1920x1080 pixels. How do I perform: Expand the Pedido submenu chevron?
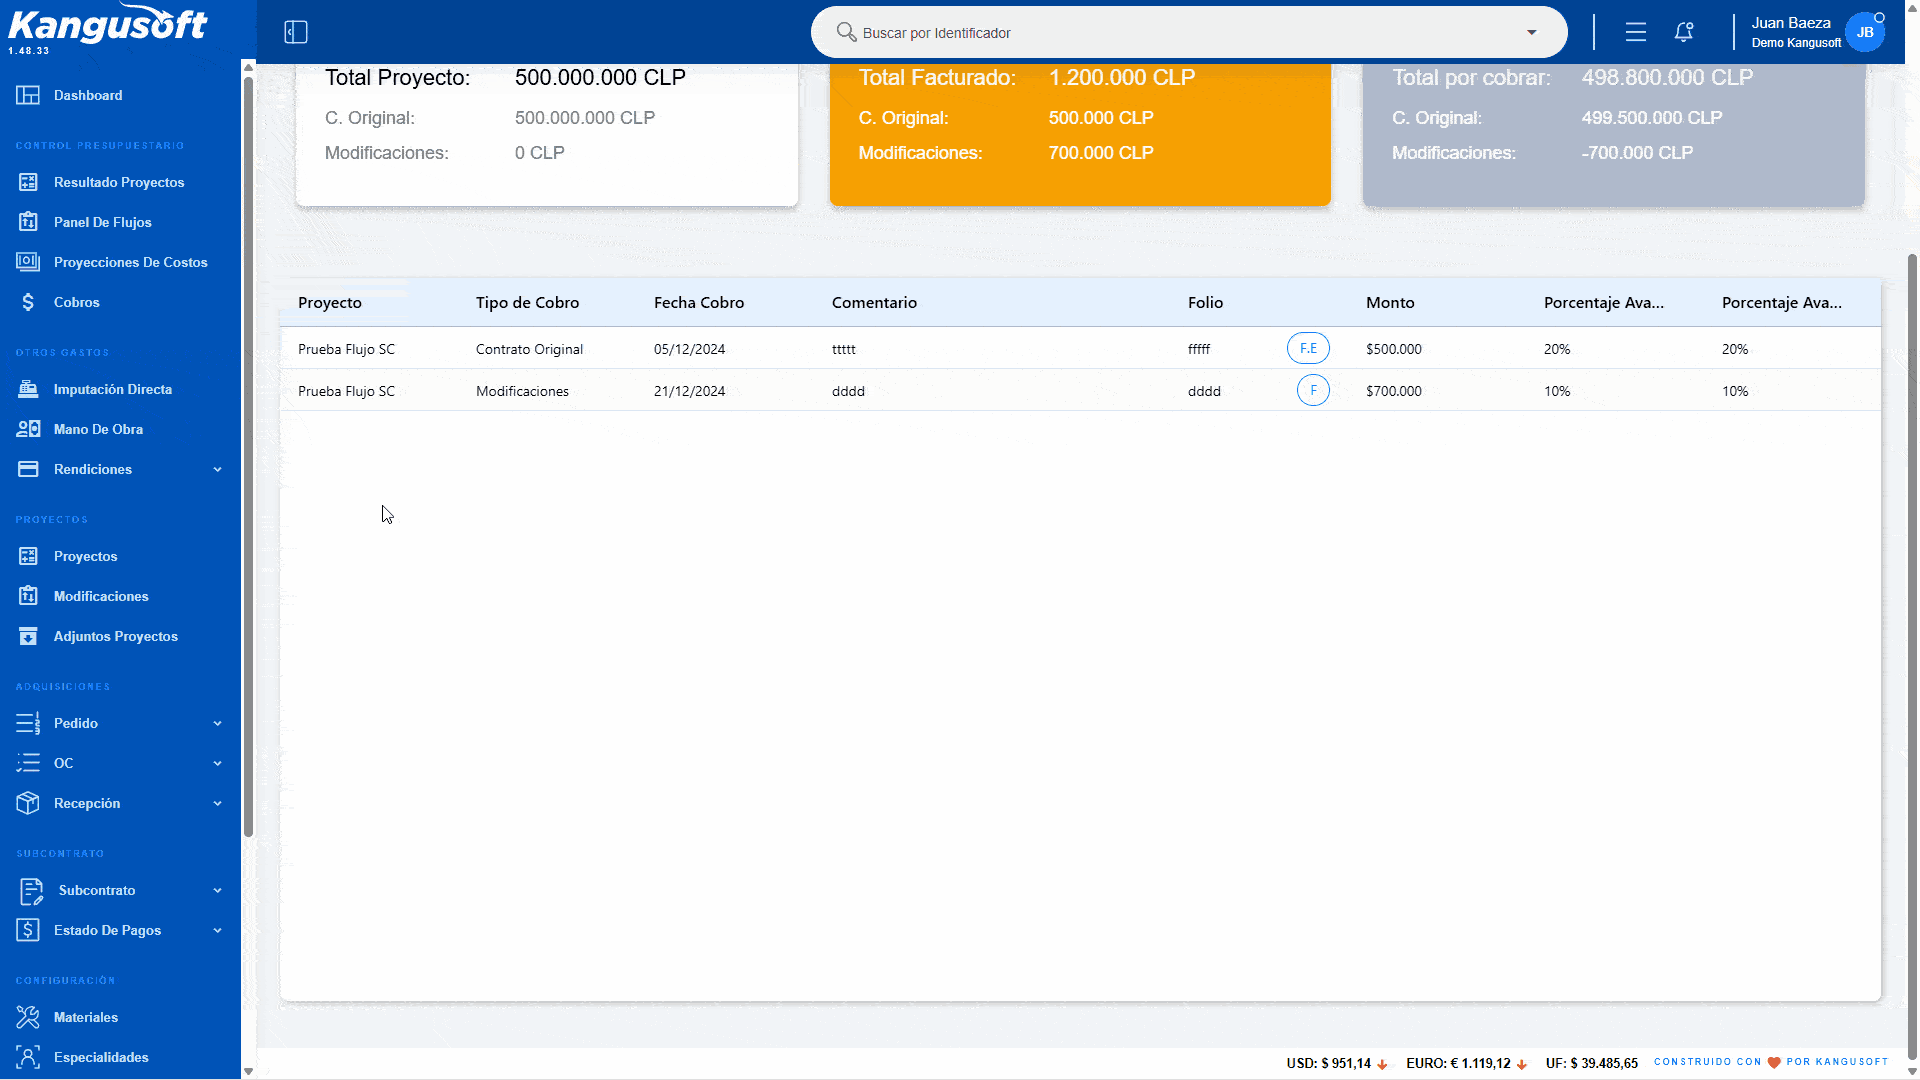pyautogui.click(x=217, y=723)
